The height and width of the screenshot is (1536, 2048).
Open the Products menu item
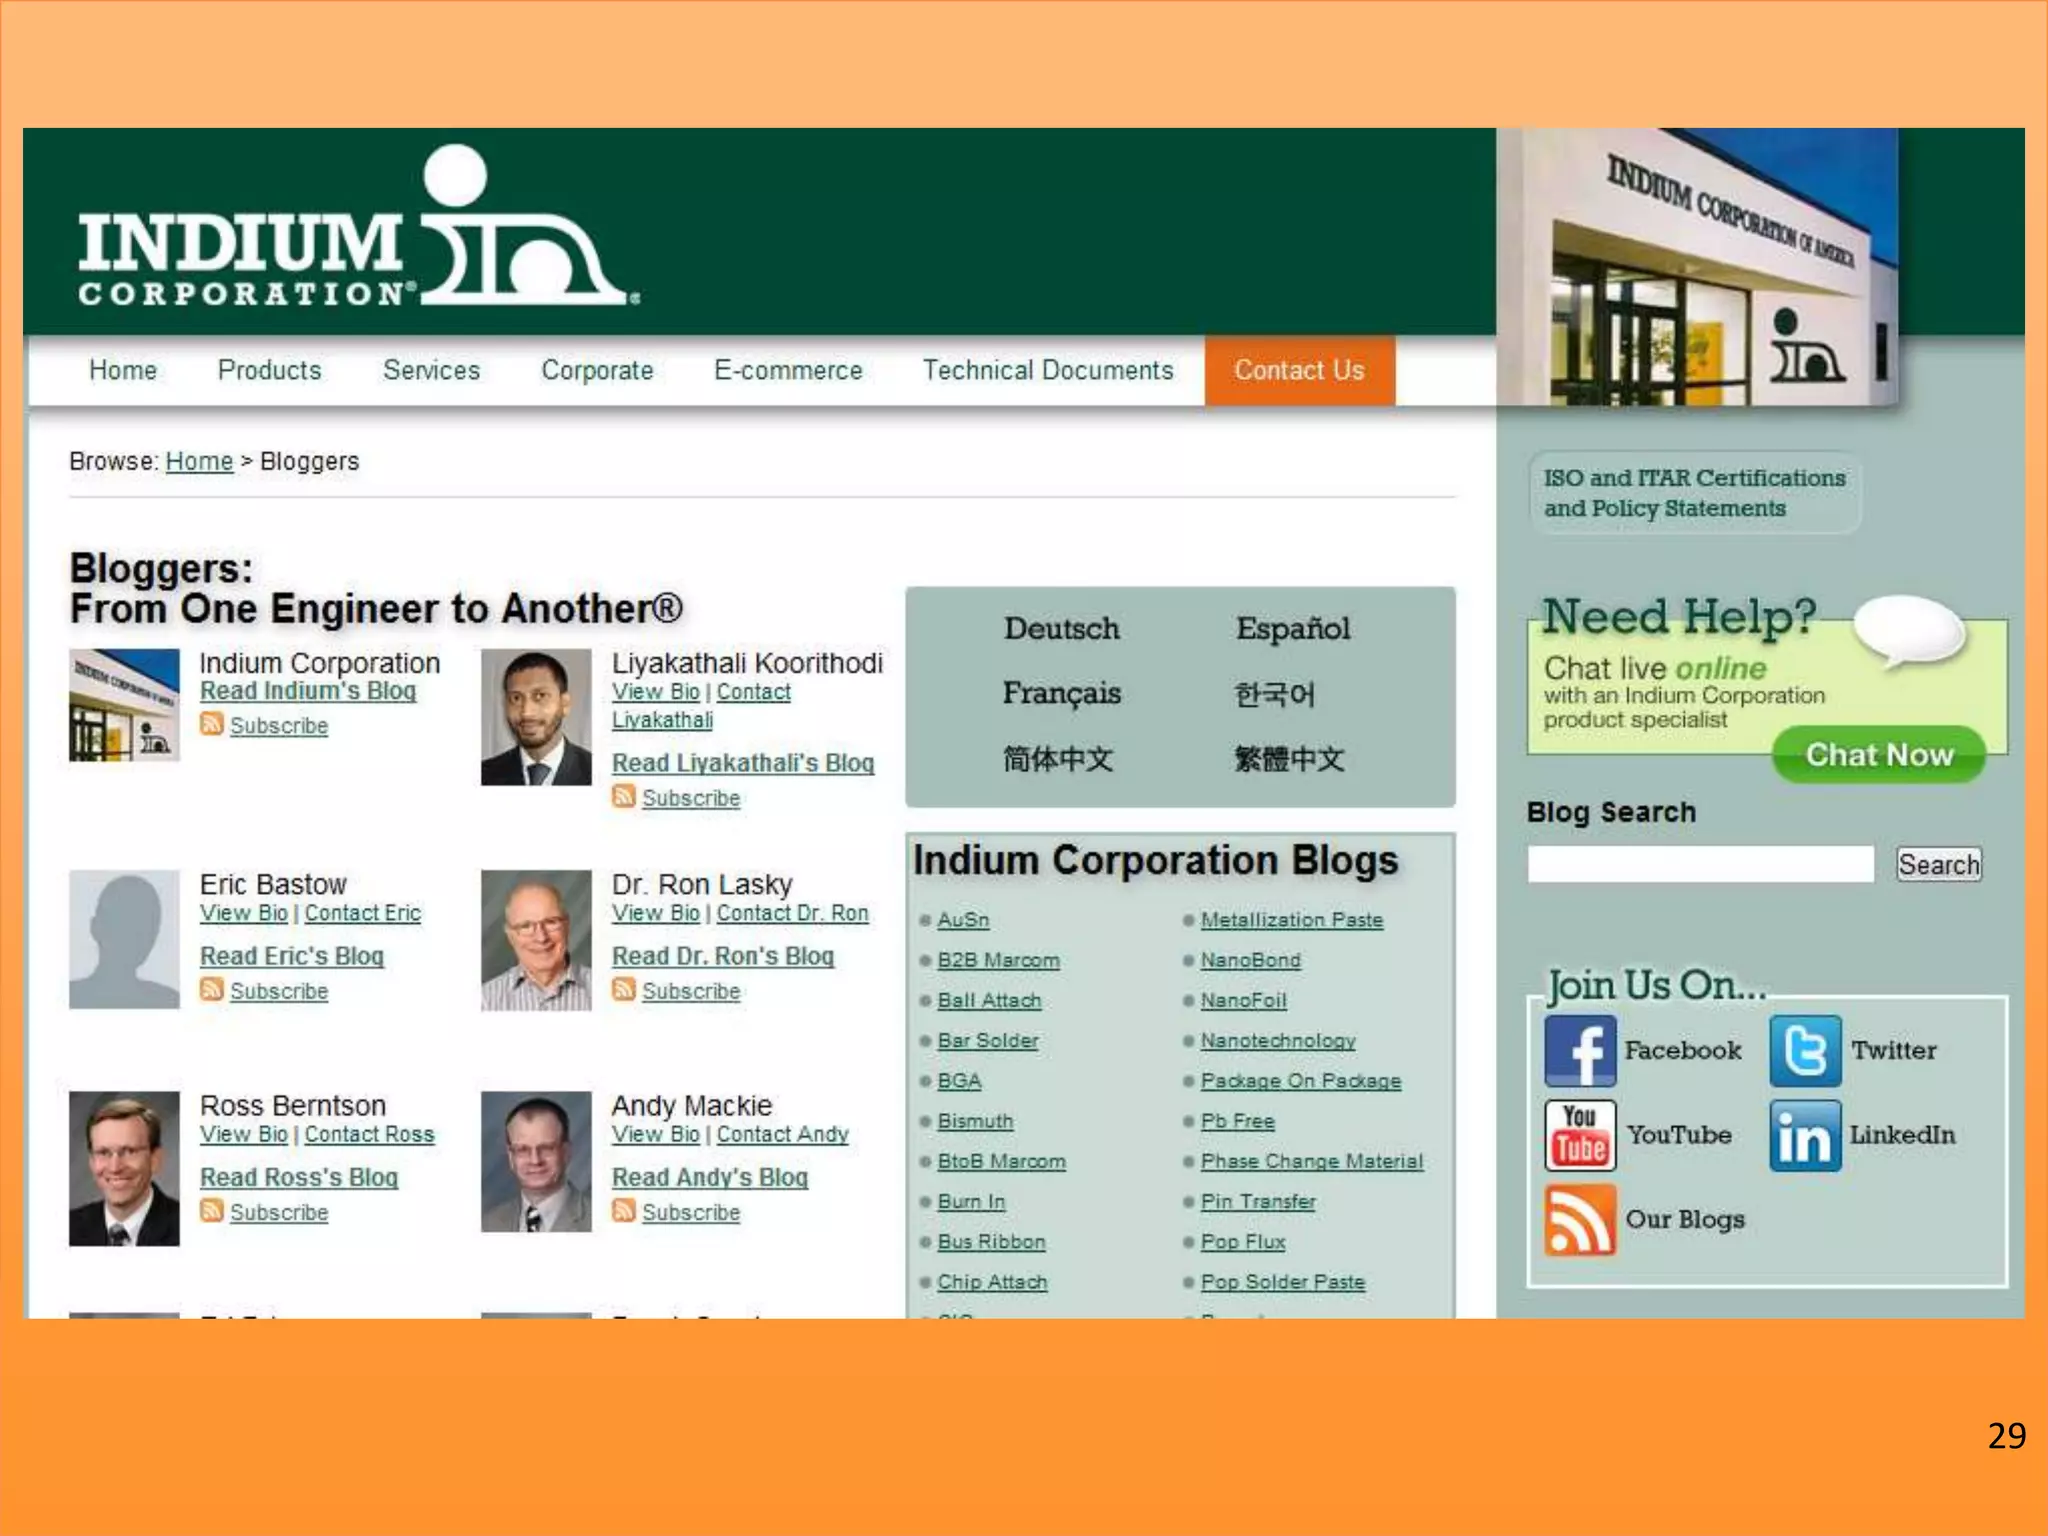pos(269,371)
